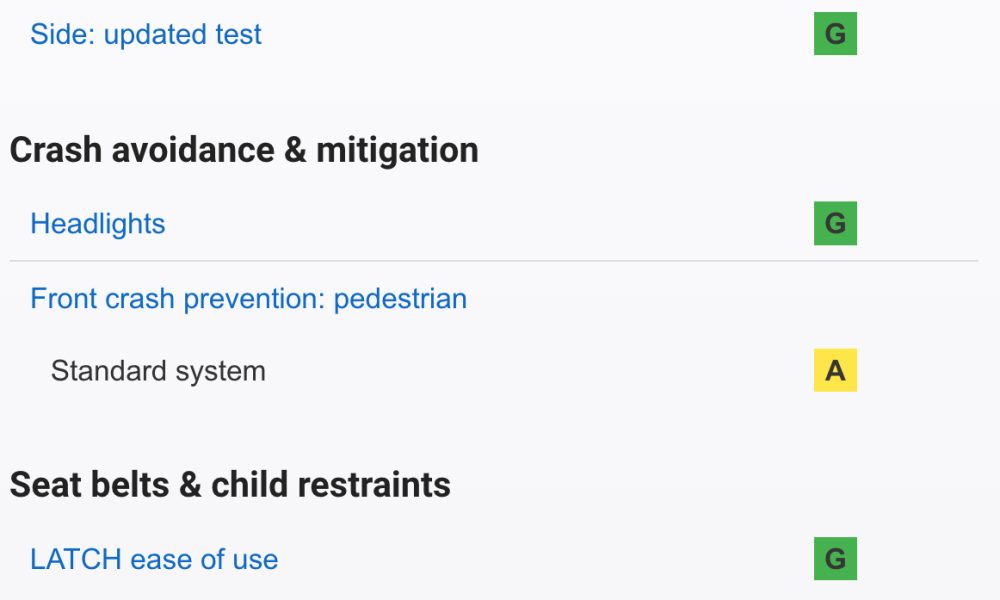Select the Standard system label
Screen dimensions: 1000x600
point(158,371)
